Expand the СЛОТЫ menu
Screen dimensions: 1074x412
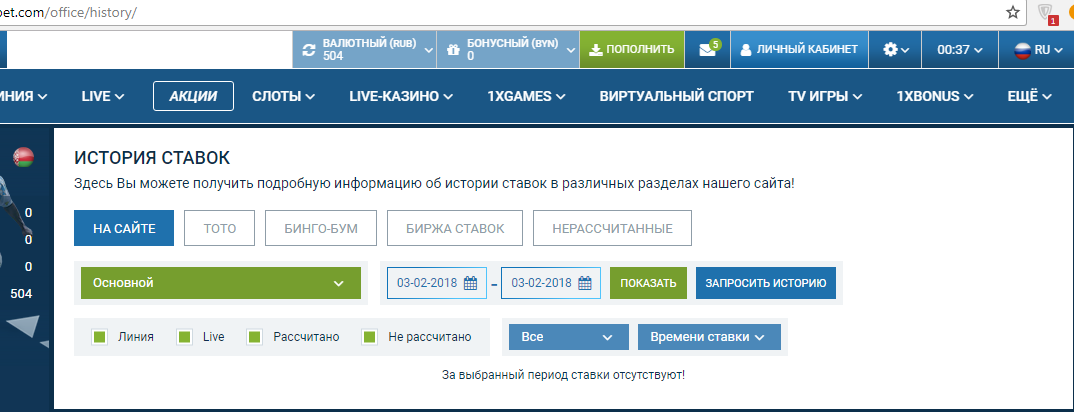pos(283,96)
